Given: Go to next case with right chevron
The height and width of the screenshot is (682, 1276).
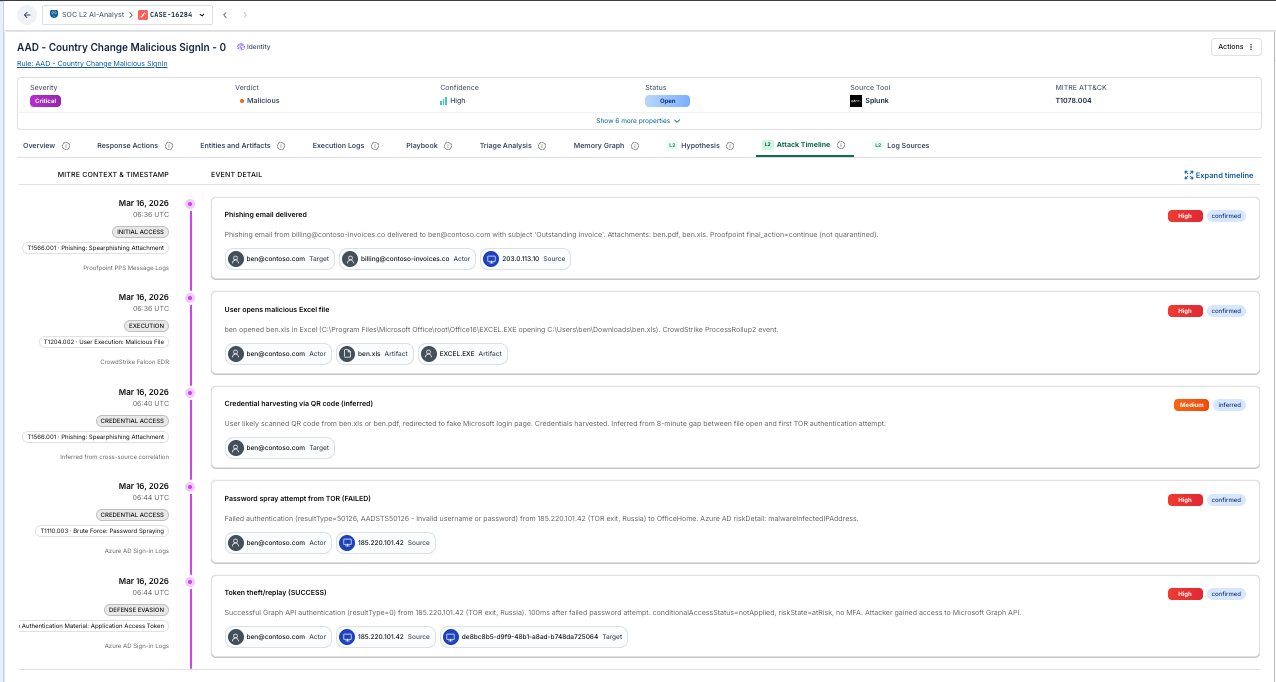Looking at the screenshot, I should tap(245, 15).
